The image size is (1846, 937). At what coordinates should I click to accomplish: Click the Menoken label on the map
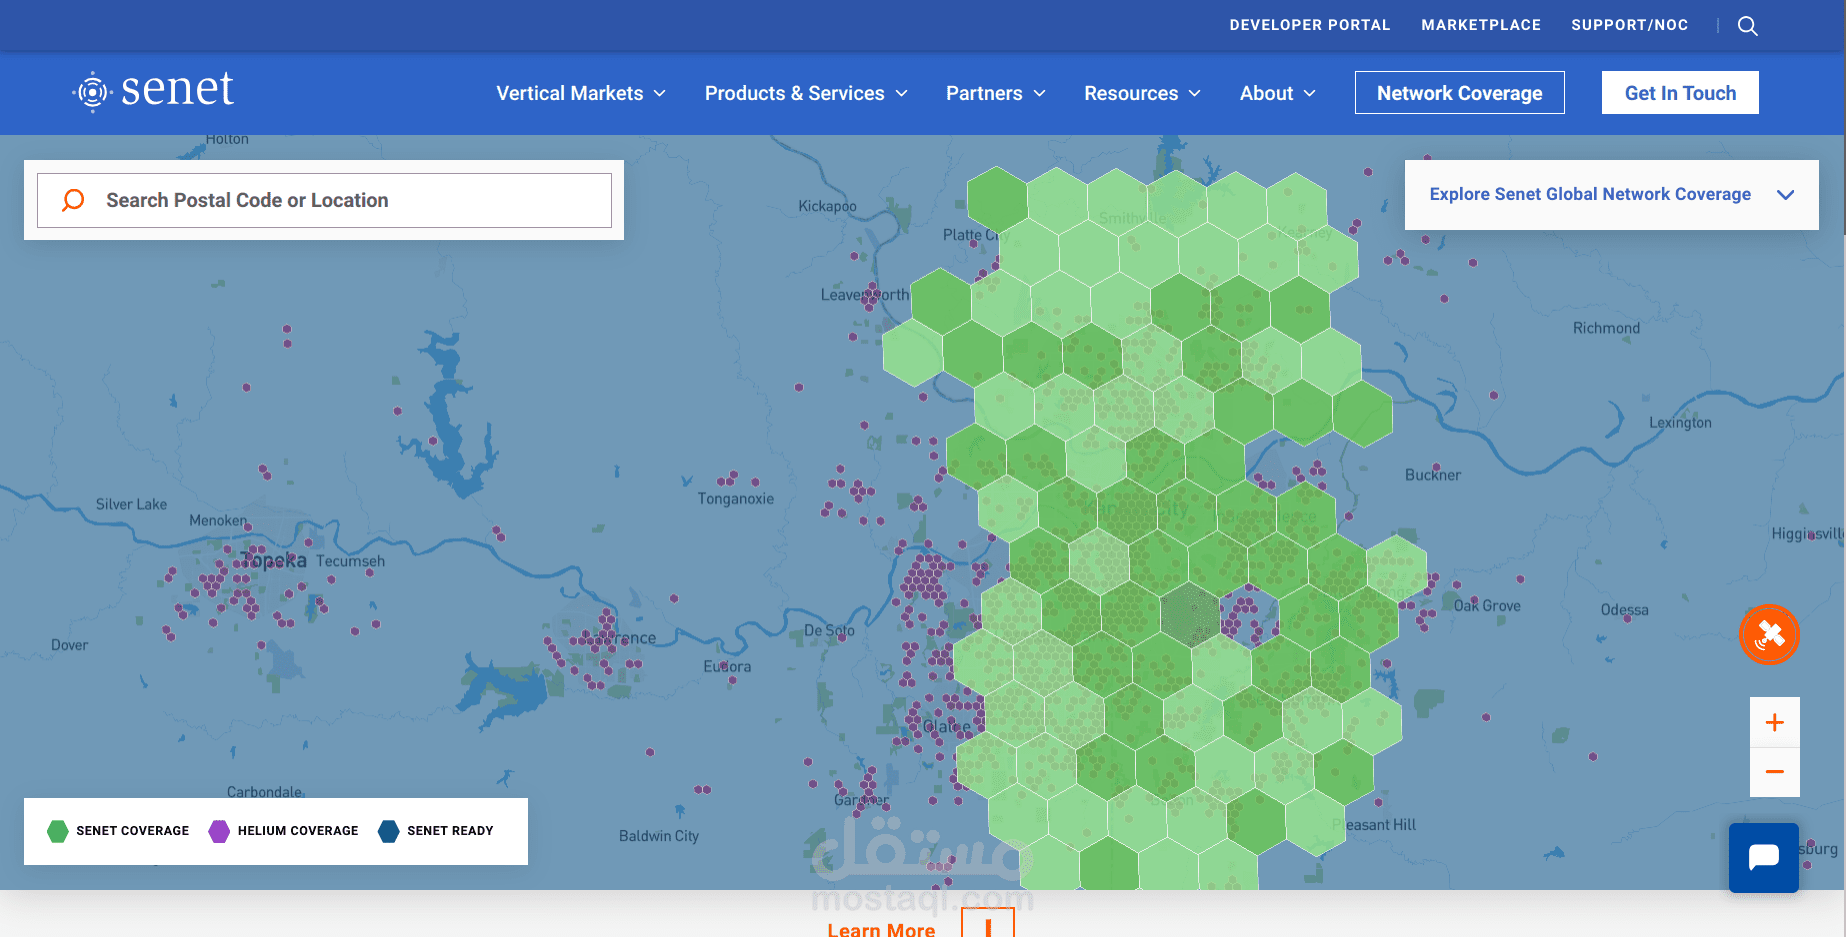tap(218, 520)
